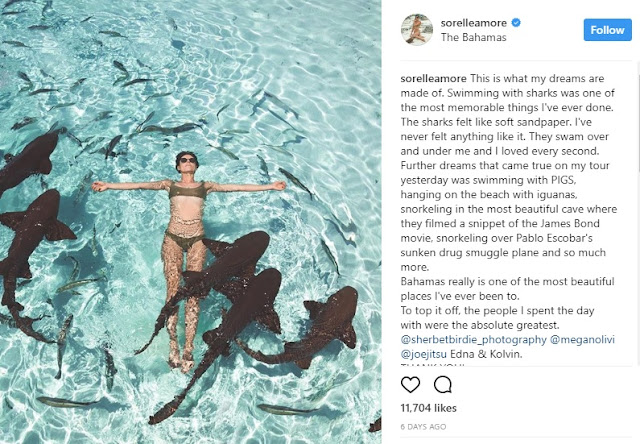Visit the @meganolivi mention

(x=582, y=340)
